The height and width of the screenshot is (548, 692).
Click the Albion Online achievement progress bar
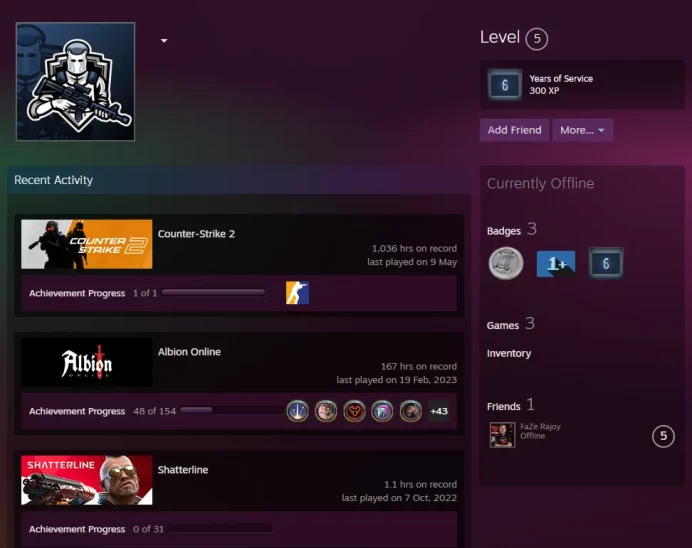click(232, 410)
